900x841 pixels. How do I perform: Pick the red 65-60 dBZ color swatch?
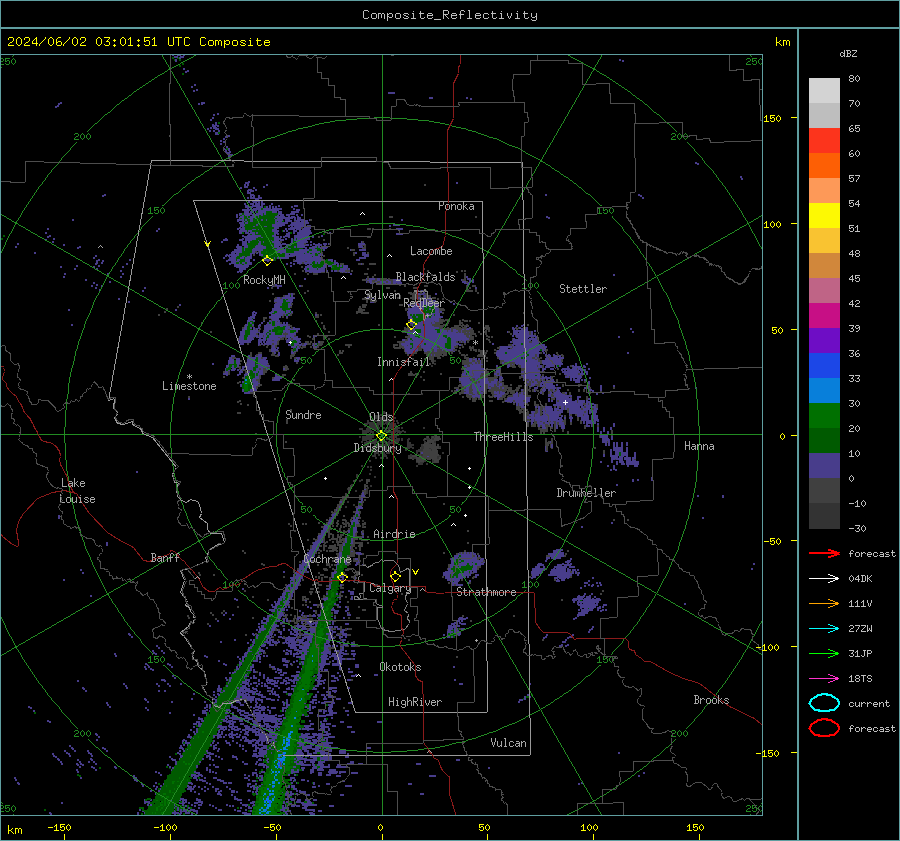[824, 141]
